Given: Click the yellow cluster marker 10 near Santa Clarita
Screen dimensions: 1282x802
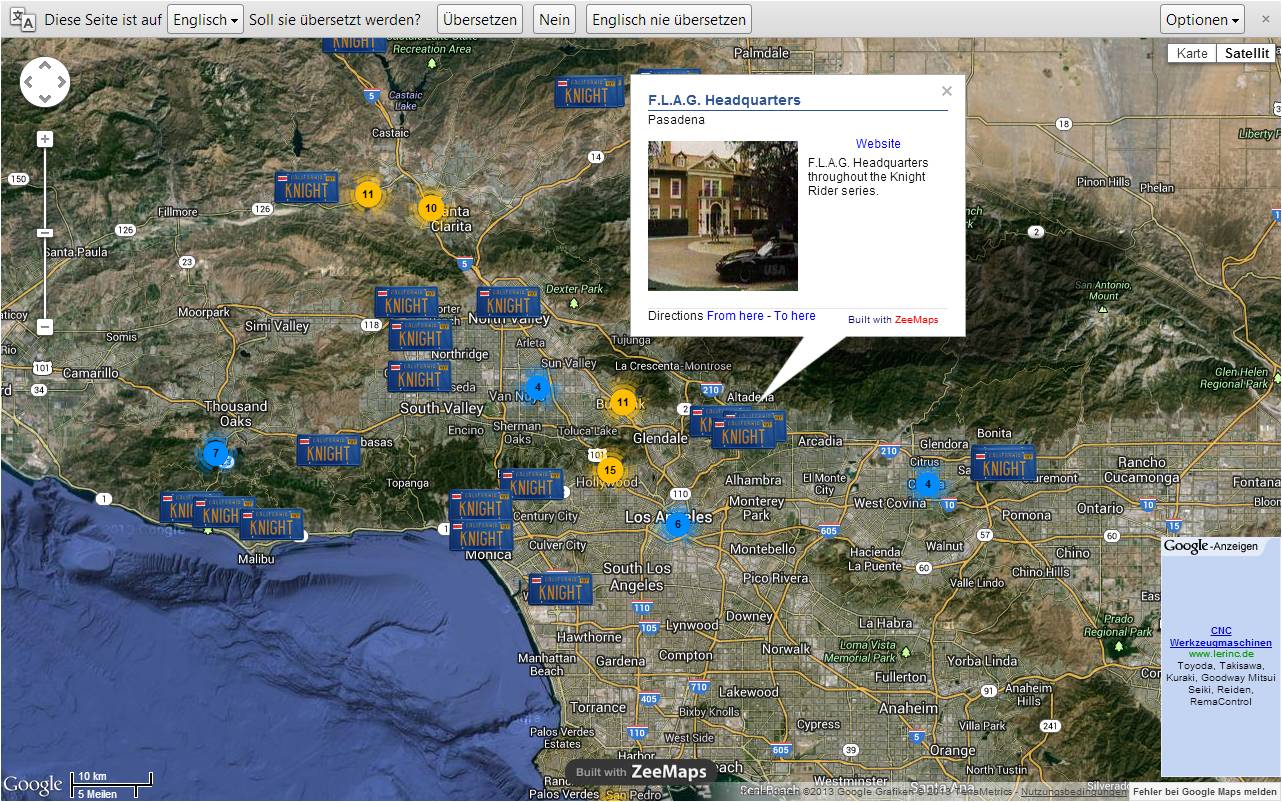Looking at the screenshot, I should click(430, 209).
